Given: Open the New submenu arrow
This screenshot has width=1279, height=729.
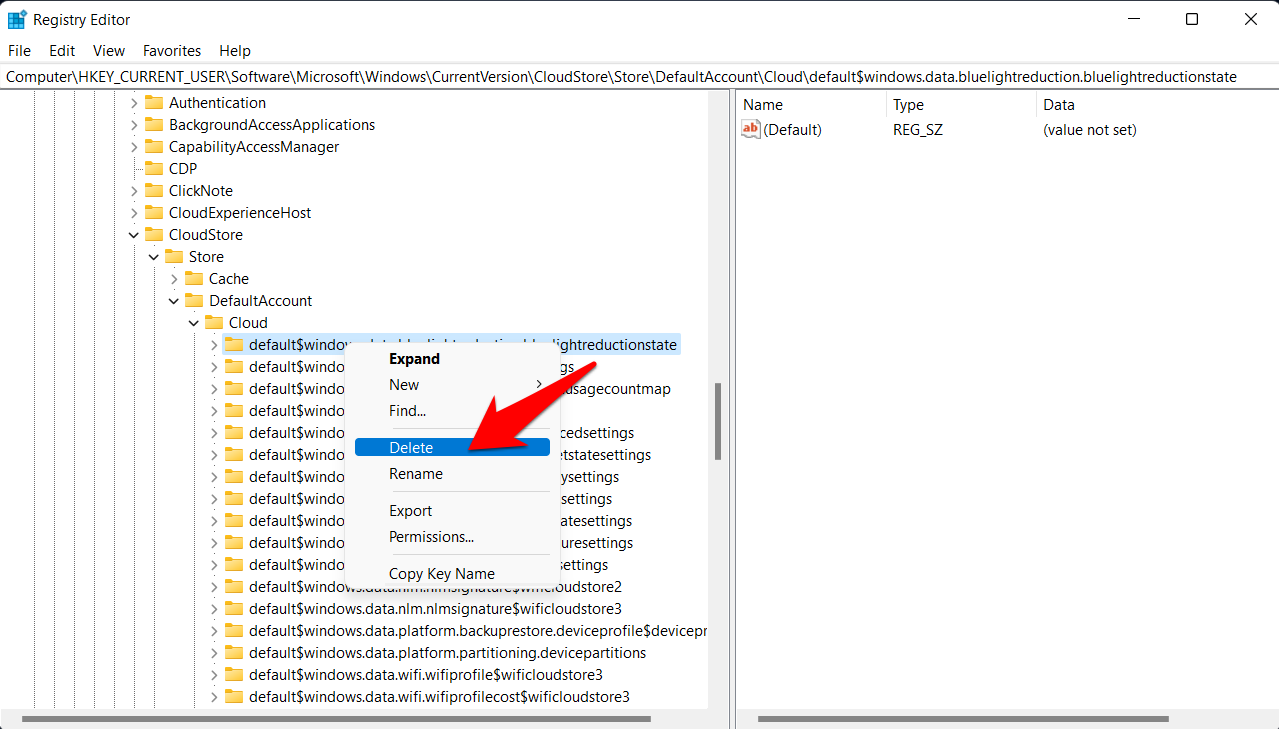Looking at the screenshot, I should [538, 384].
